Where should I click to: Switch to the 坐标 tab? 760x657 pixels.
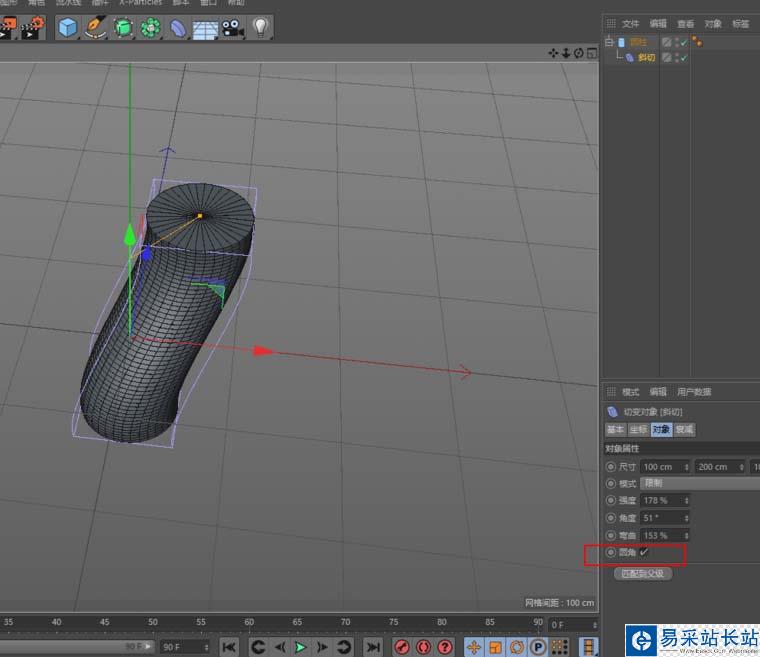point(638,430)
